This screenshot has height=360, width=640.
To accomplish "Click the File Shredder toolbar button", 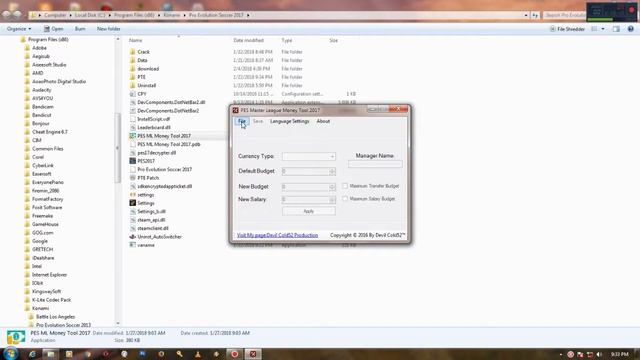I will point(567,29).
